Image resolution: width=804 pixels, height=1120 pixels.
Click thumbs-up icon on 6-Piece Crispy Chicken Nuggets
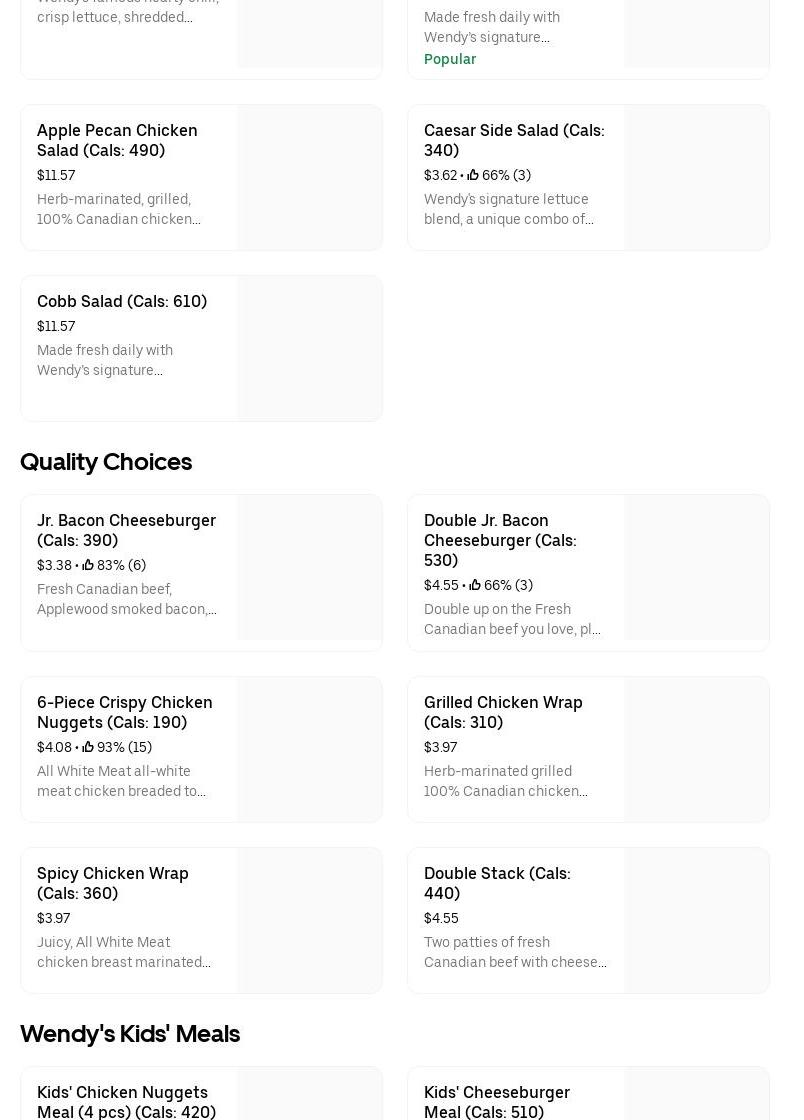click(88, 747)
